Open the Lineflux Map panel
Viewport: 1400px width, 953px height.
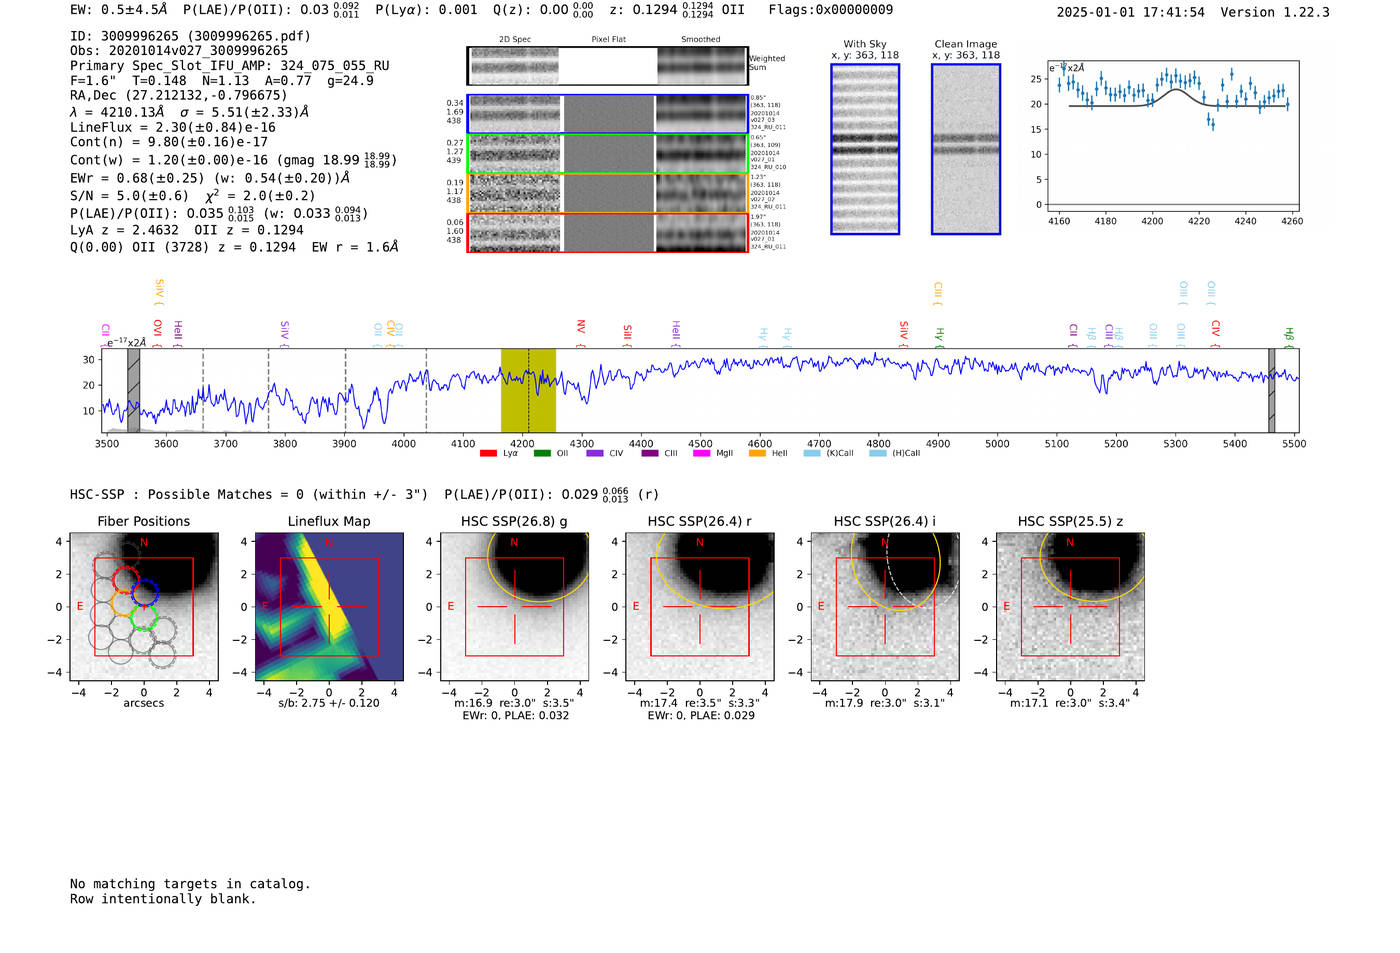pos(329,607)
